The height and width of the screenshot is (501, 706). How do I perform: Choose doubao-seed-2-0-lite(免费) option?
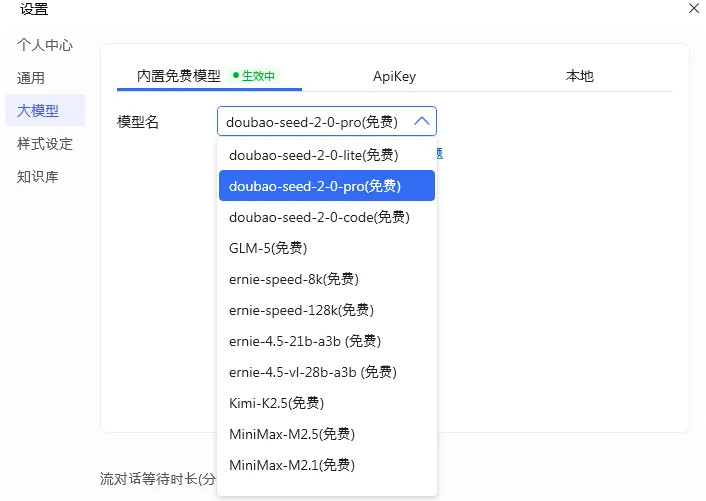(327, 155)
